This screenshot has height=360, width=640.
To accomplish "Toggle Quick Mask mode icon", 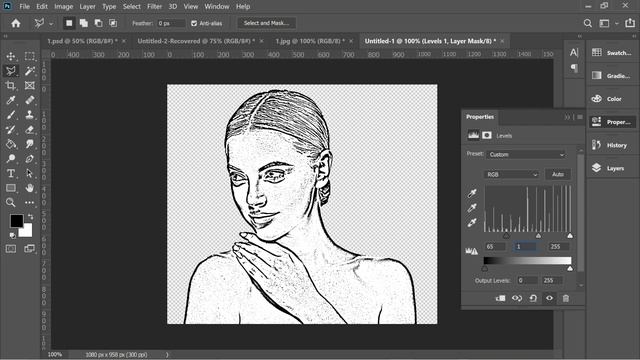I will (x=11, y=249).
